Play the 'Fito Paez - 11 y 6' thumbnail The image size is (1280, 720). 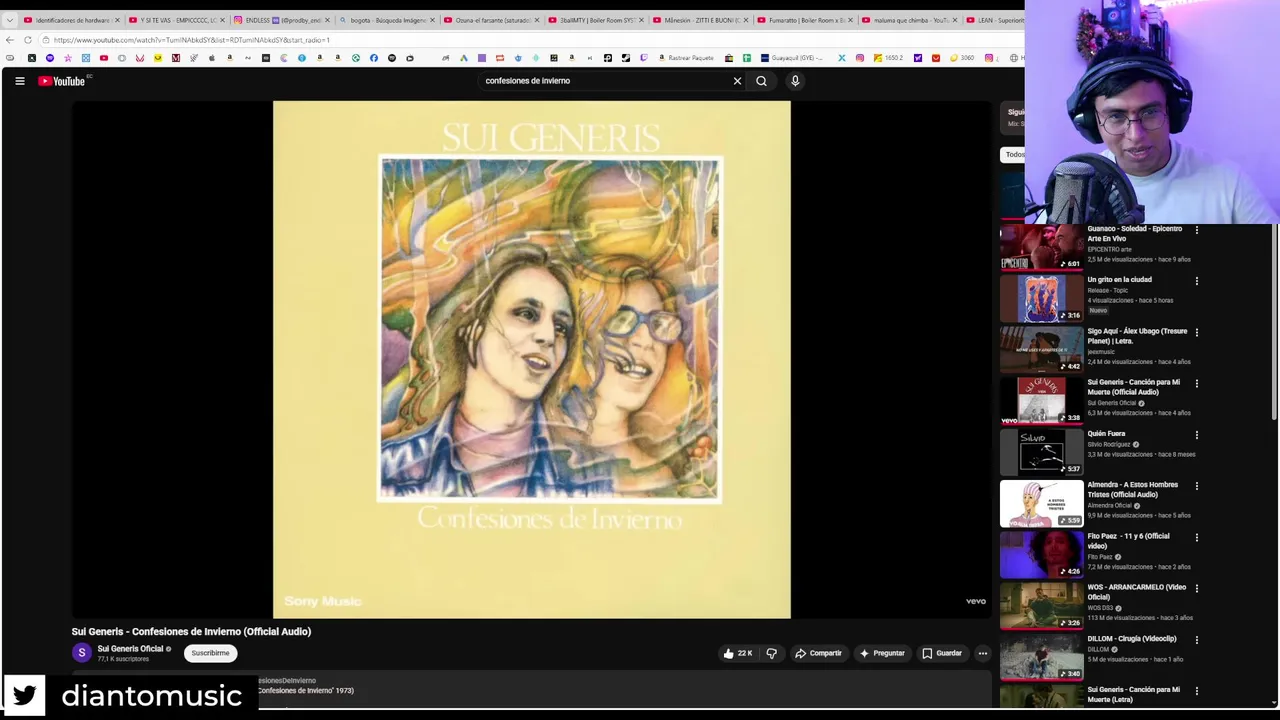click(1041, 554)
